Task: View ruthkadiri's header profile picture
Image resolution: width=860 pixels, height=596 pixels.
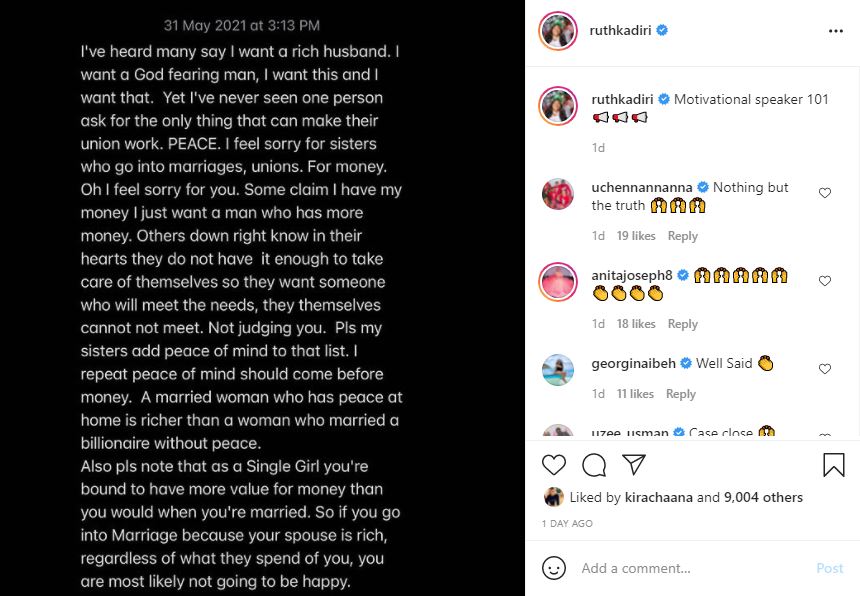Action: point(558,31)
